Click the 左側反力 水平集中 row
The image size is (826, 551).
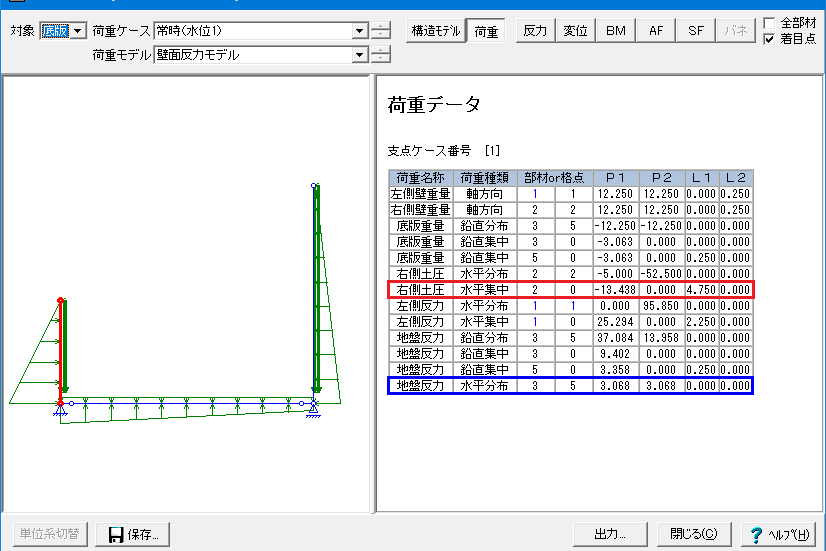click(571, 322)
